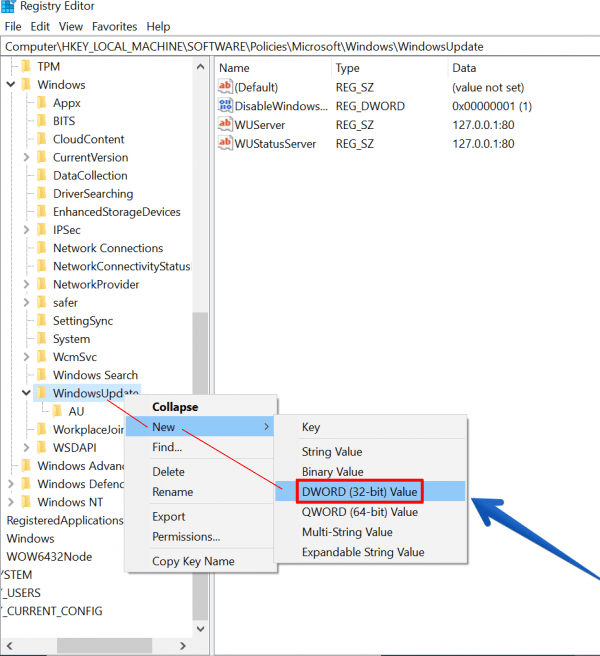
Task: Open the View menu
Action: [71, 26]
